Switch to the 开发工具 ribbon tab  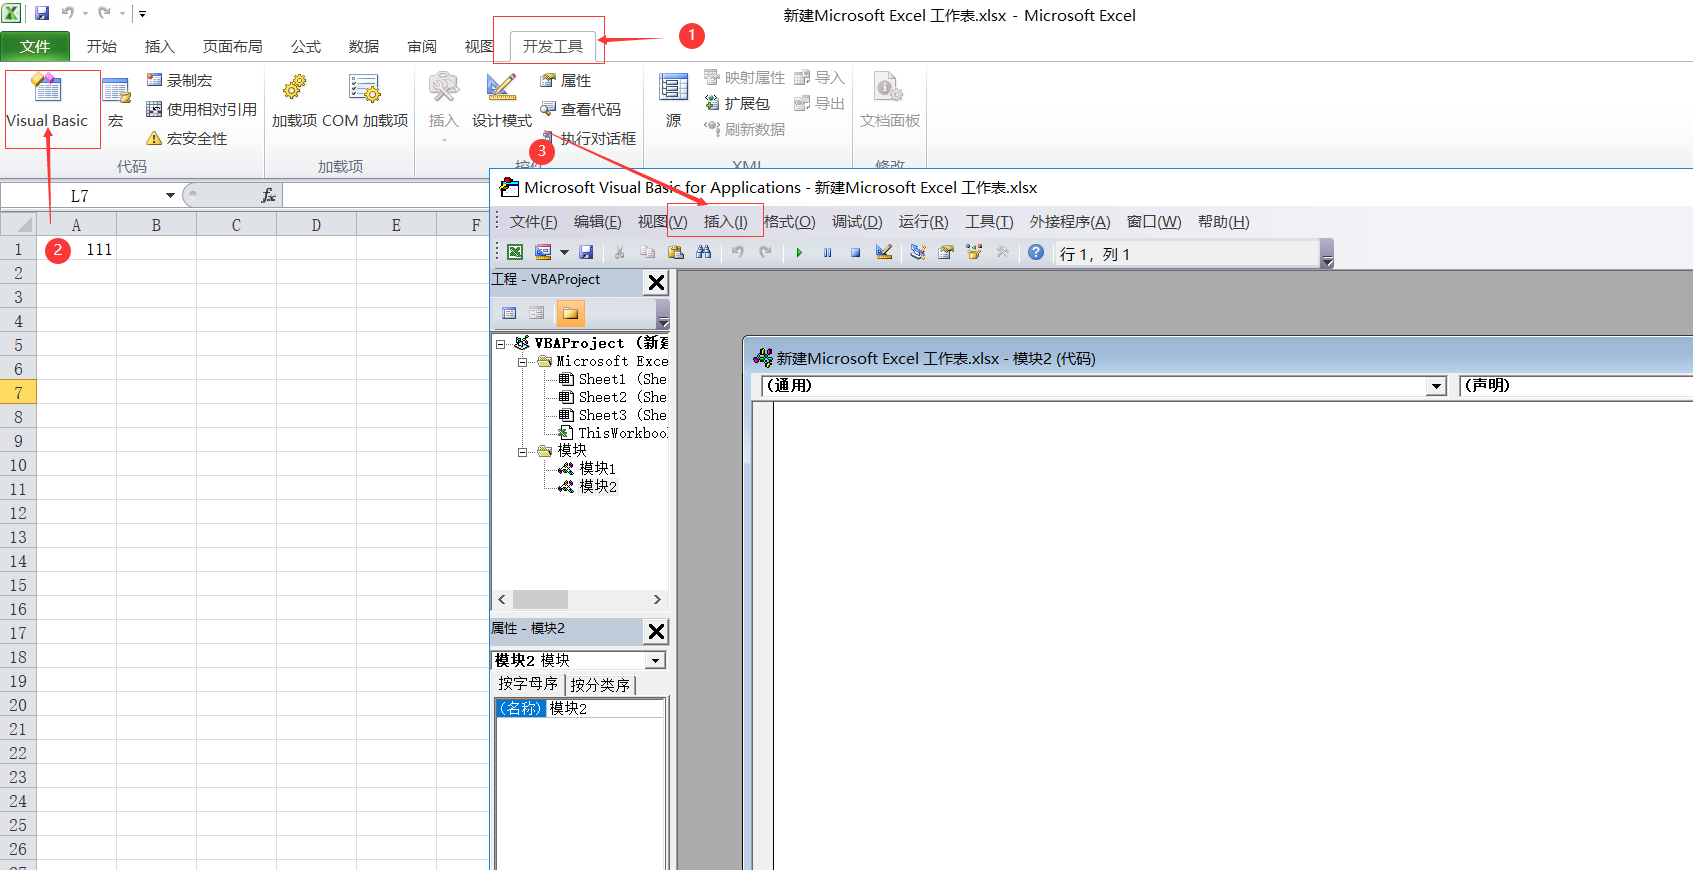(552, 46)
